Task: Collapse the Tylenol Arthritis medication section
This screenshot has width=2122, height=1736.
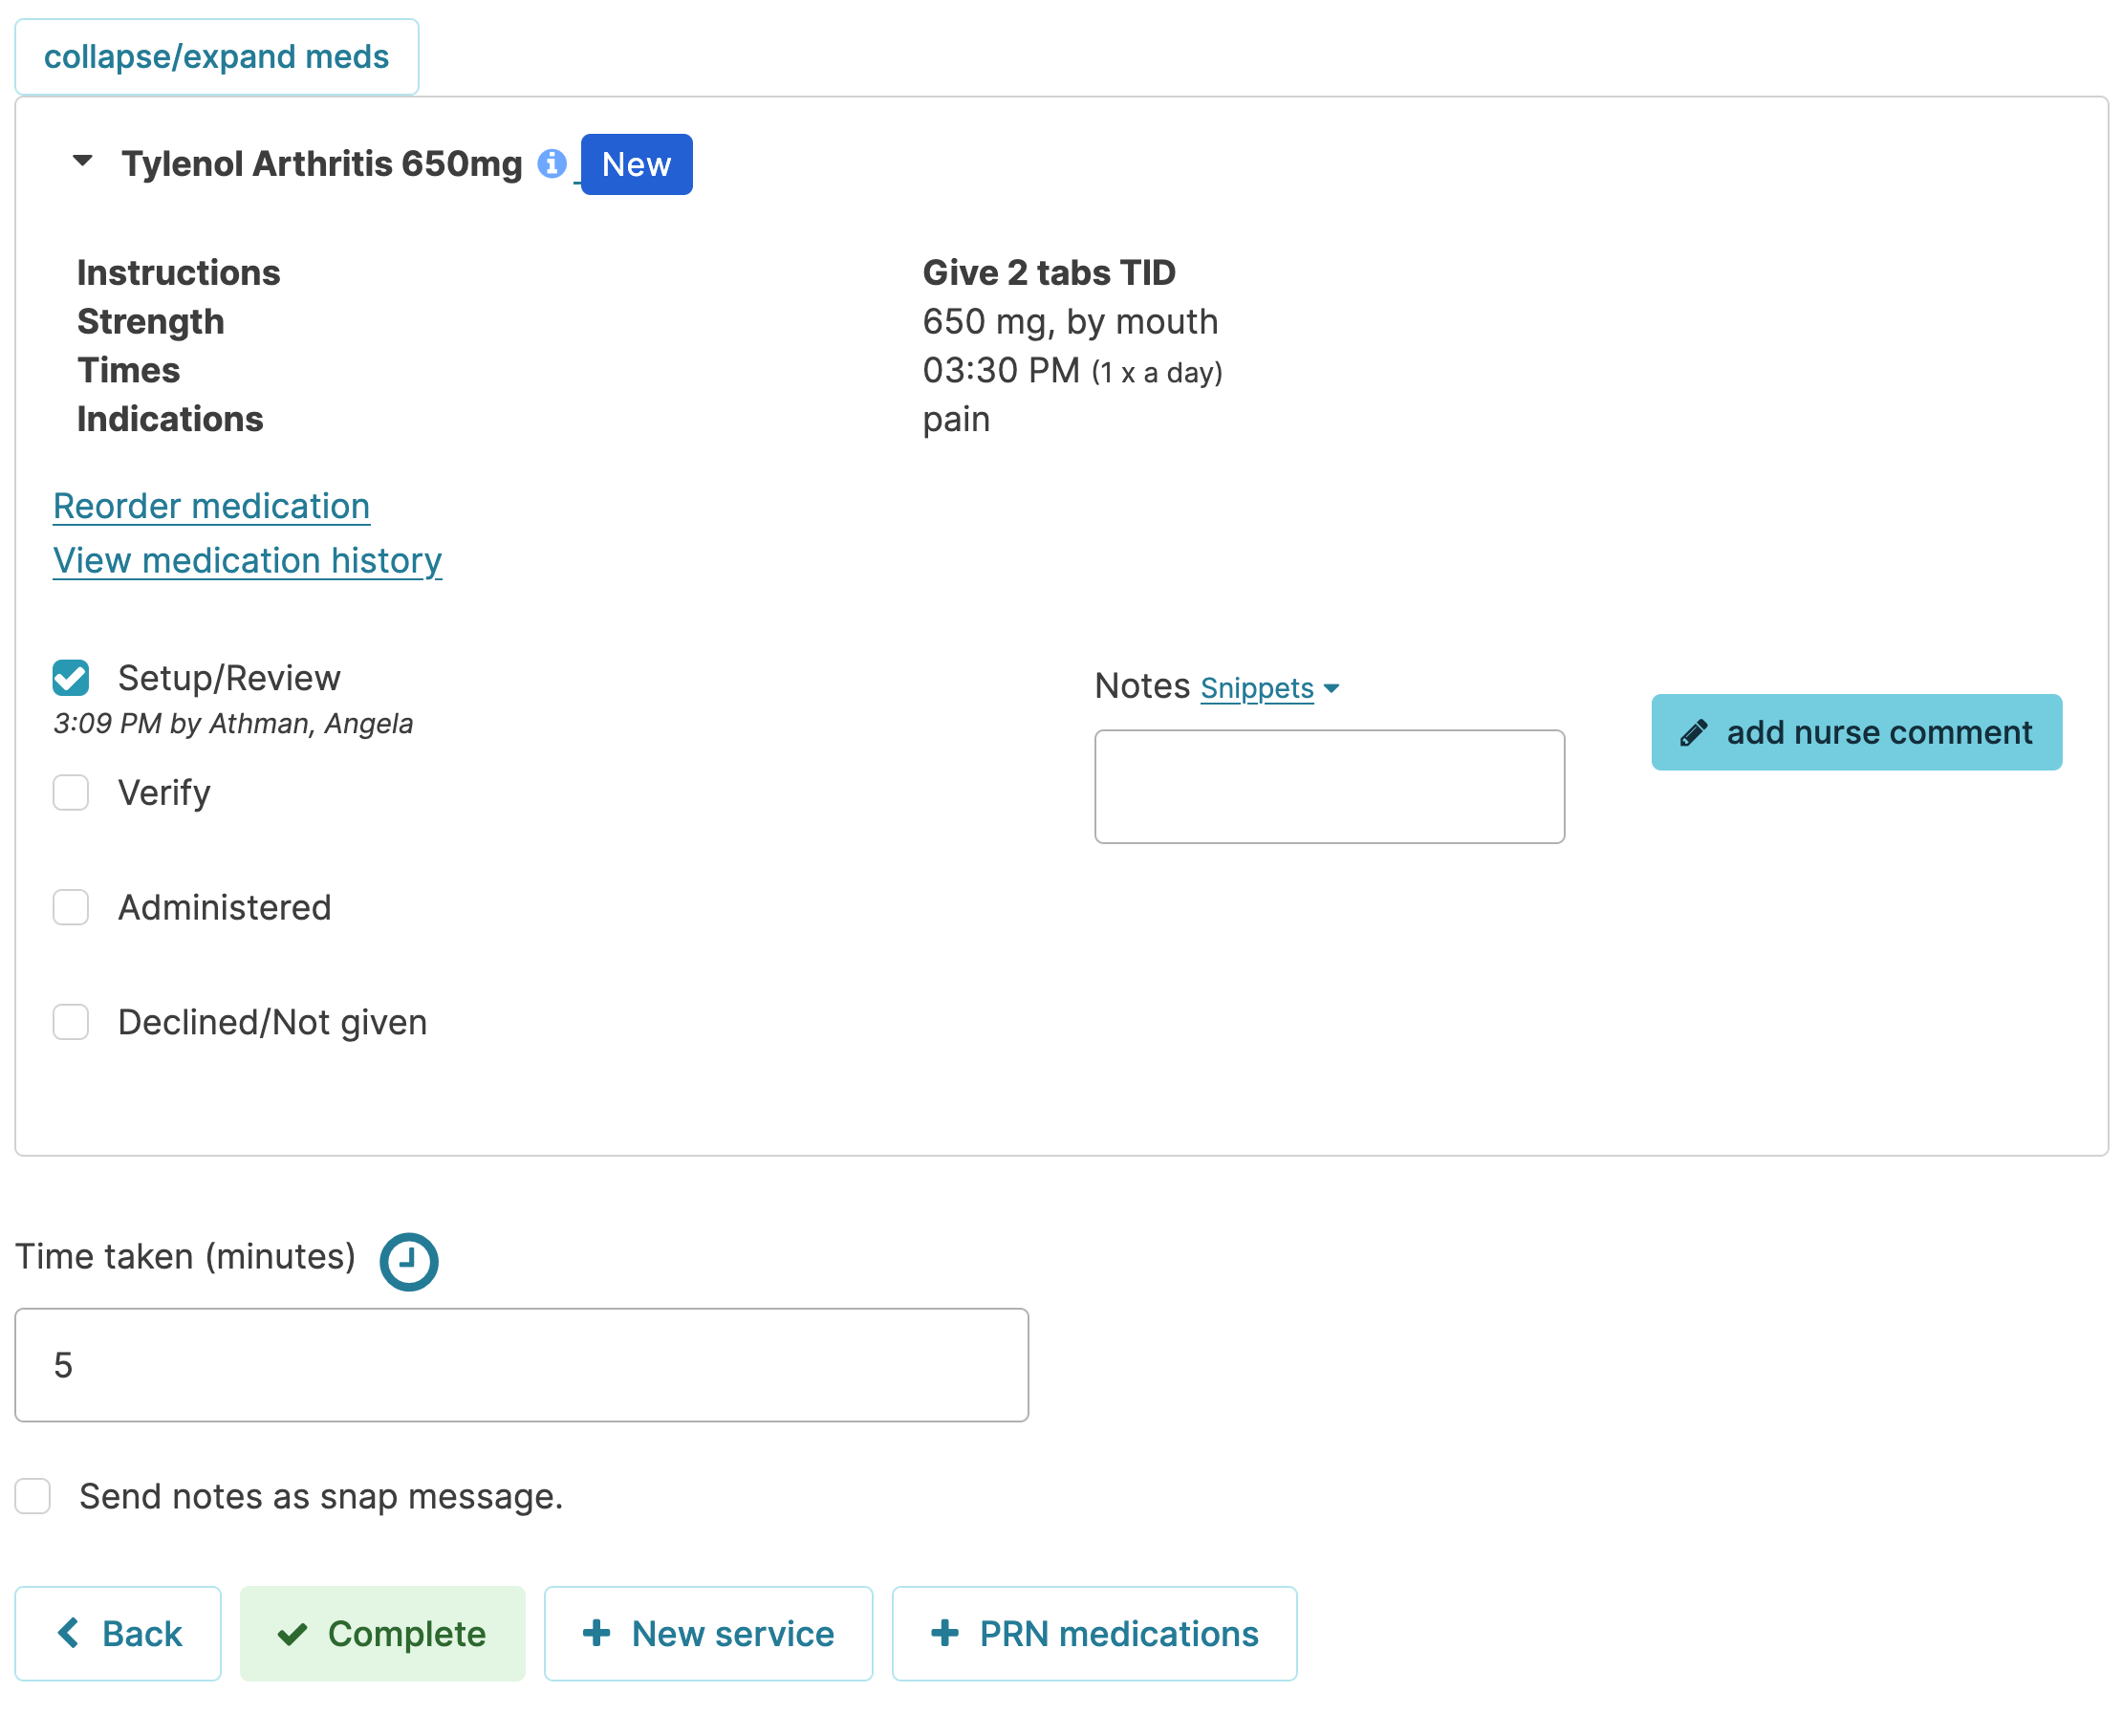Action: [x=83, y=161]
